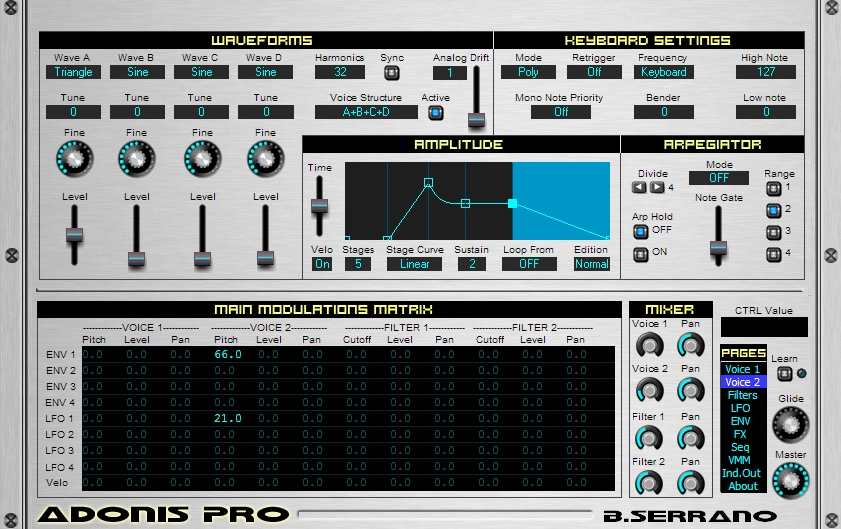Open the Voice Structure A+B+C+D selector

coord(366,112)
